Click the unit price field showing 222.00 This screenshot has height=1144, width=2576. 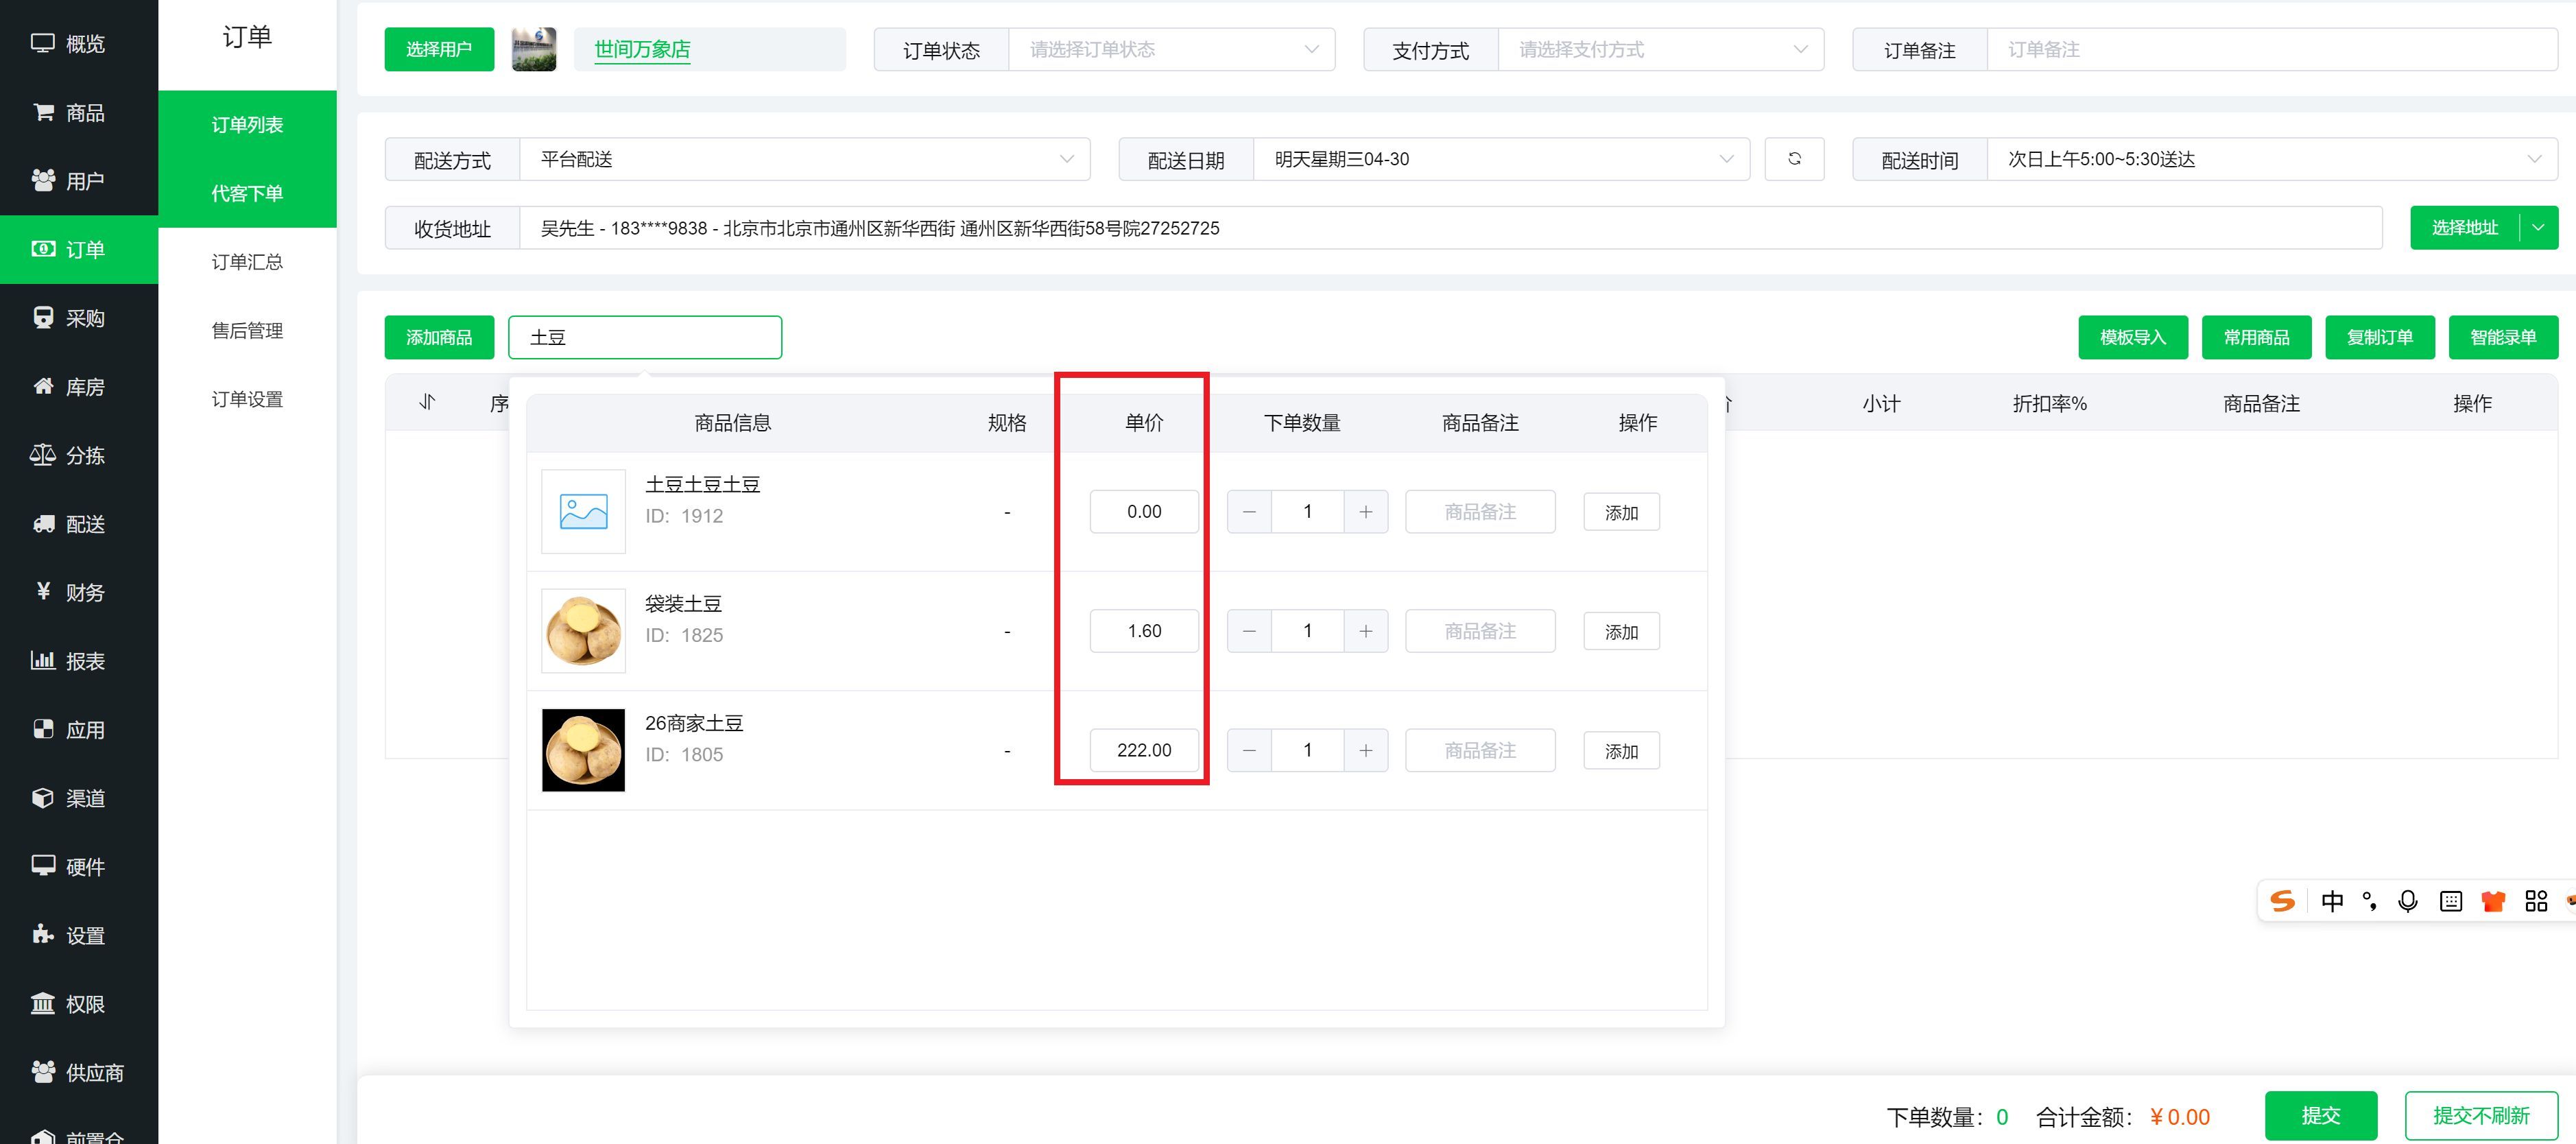[1144, 750]
